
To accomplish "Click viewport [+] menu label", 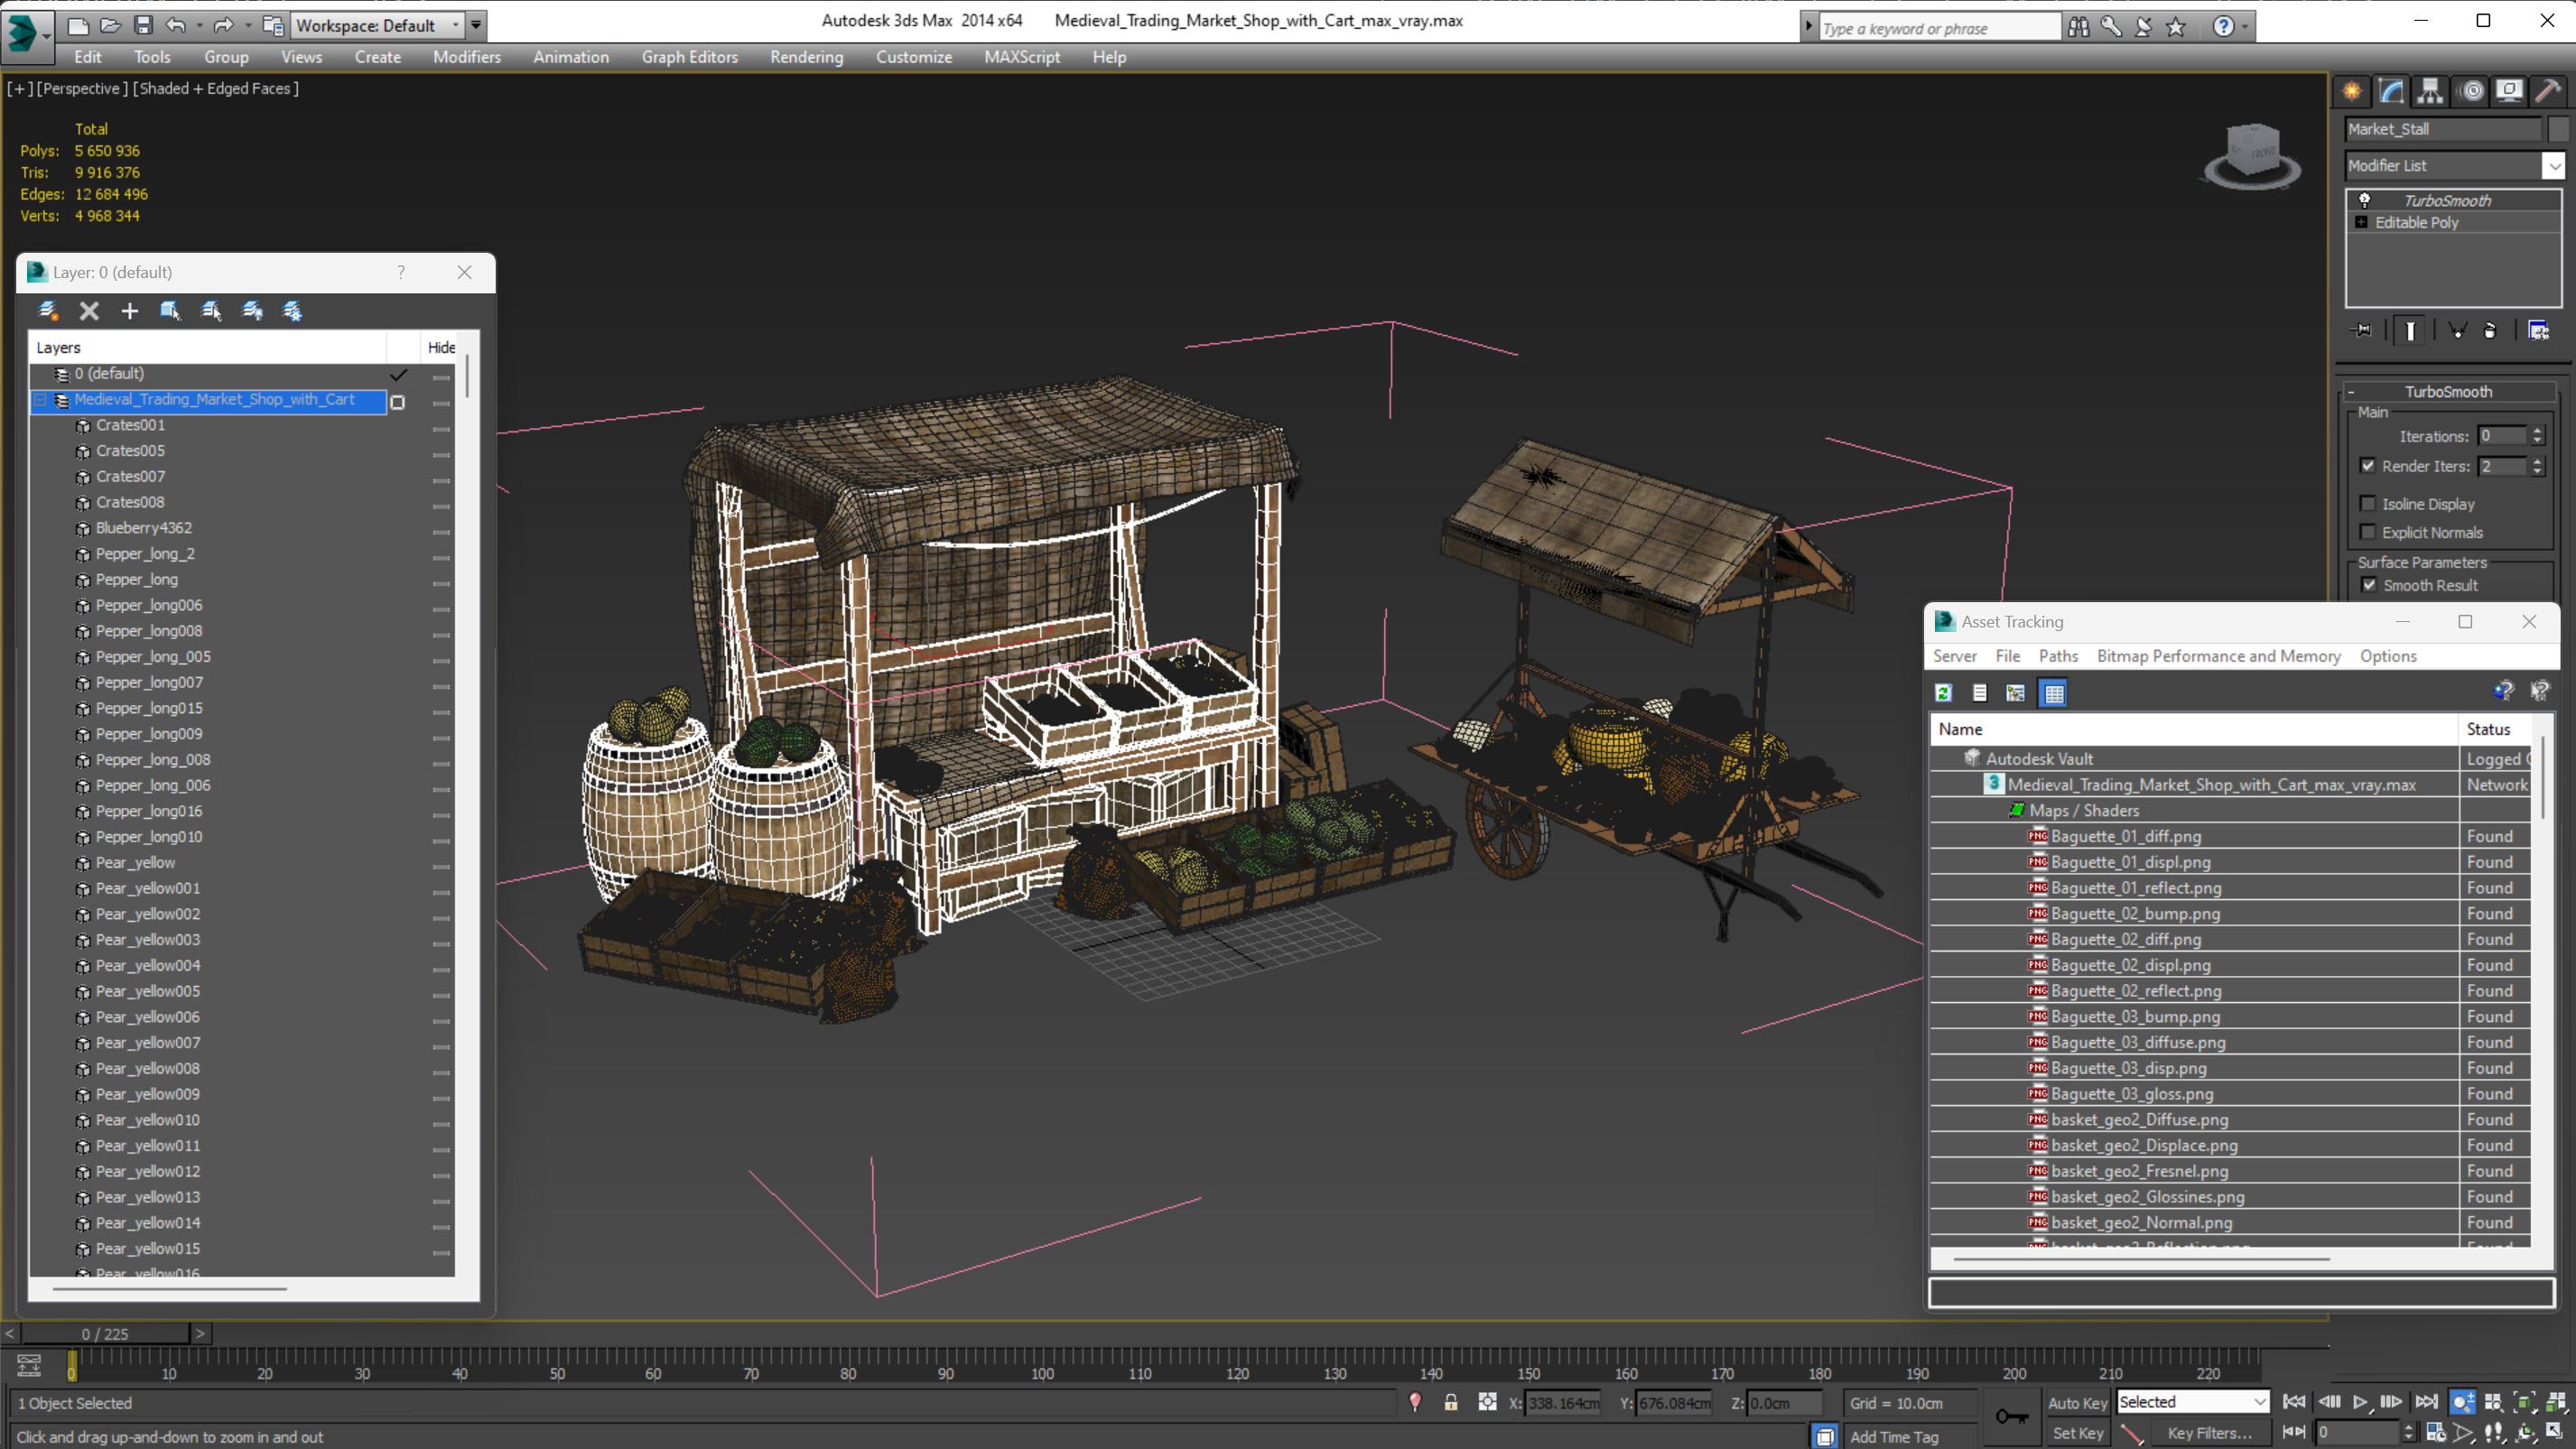I will tap(18, 88).
